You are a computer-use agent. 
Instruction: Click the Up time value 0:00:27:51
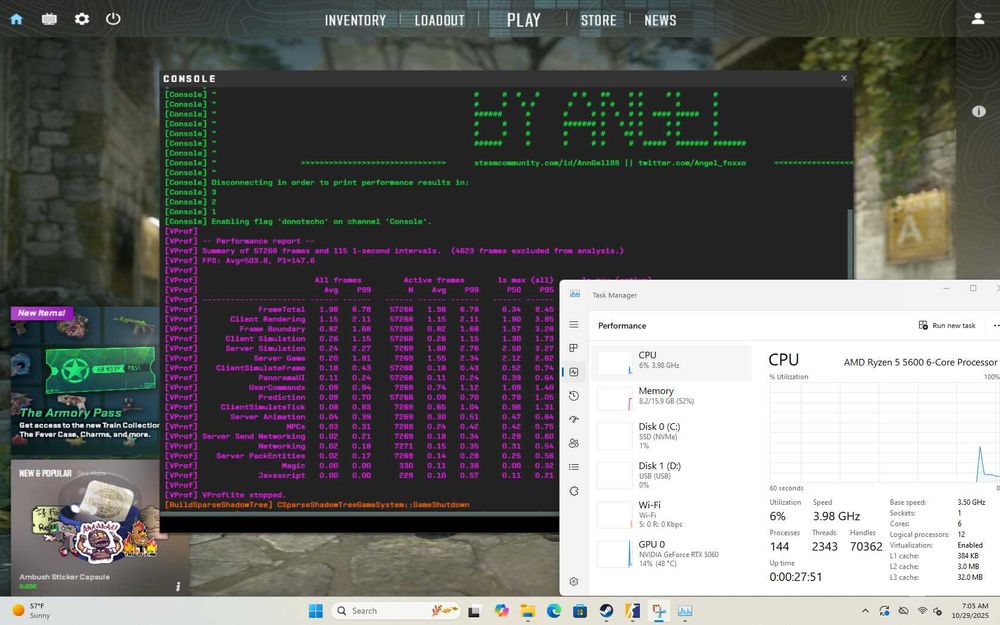(795, 577)
